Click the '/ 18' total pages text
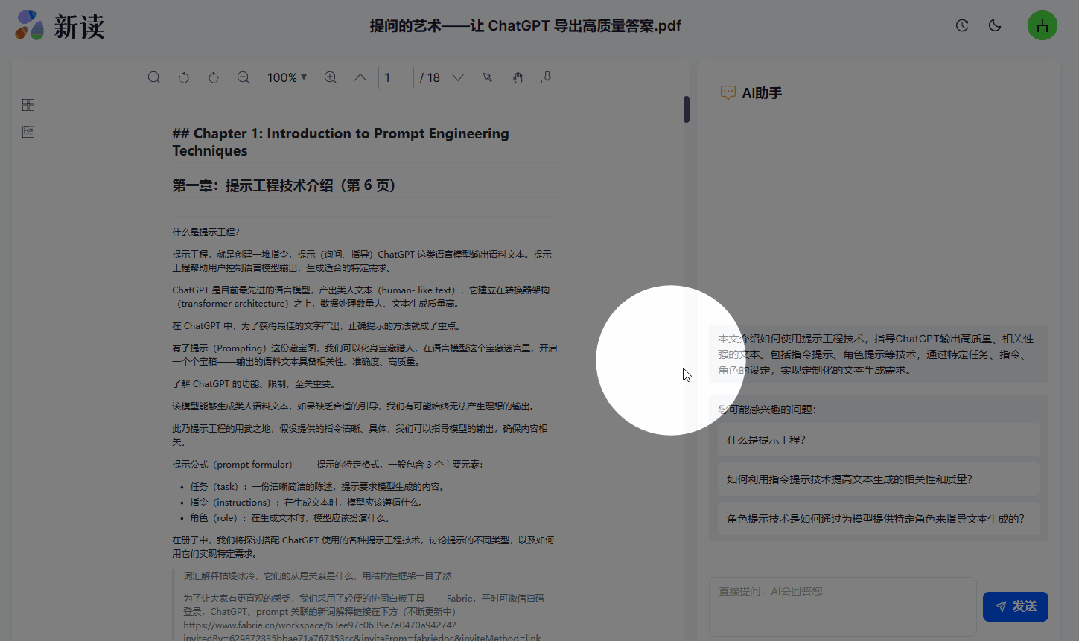 tap(430, 78)
